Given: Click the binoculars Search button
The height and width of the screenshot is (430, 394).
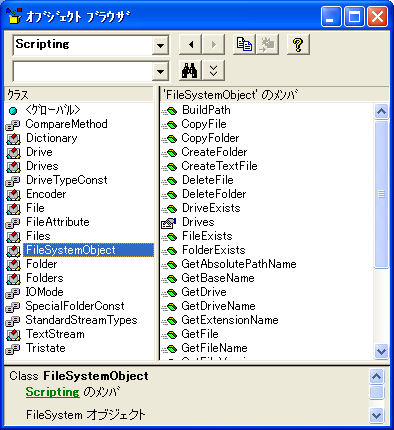Looking at the screenshot, I should 190,70.
